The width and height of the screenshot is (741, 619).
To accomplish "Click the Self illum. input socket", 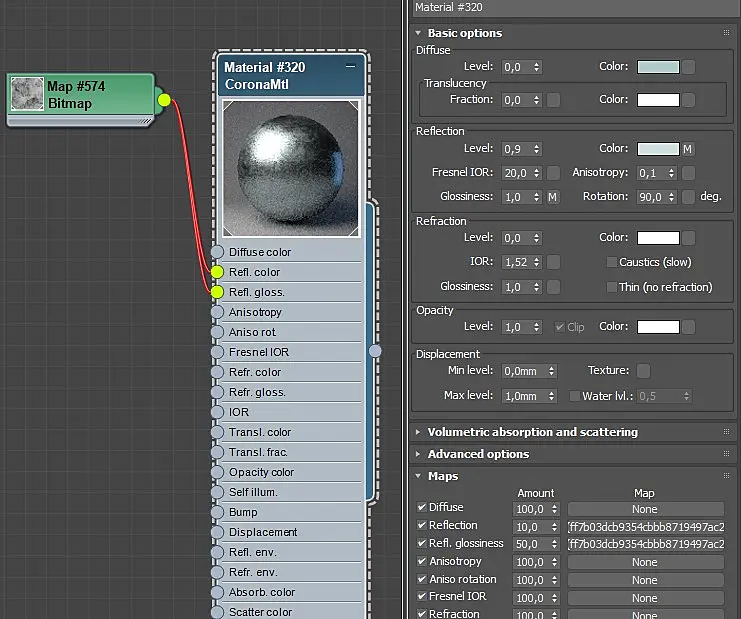I will [x=217, y=492].
